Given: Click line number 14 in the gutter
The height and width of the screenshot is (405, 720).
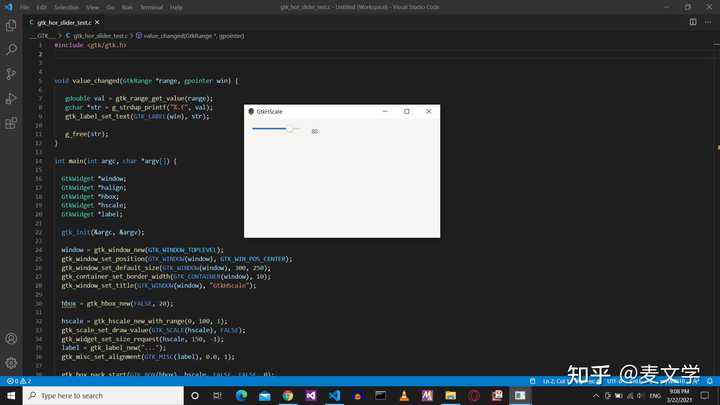Looking at the screenshot, I should tap(39, 161).
